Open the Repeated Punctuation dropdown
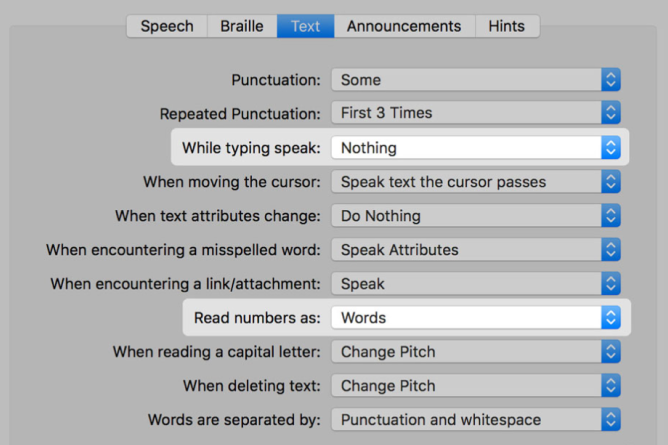Screen dimensions: 668x445 [x=476, y=114]
